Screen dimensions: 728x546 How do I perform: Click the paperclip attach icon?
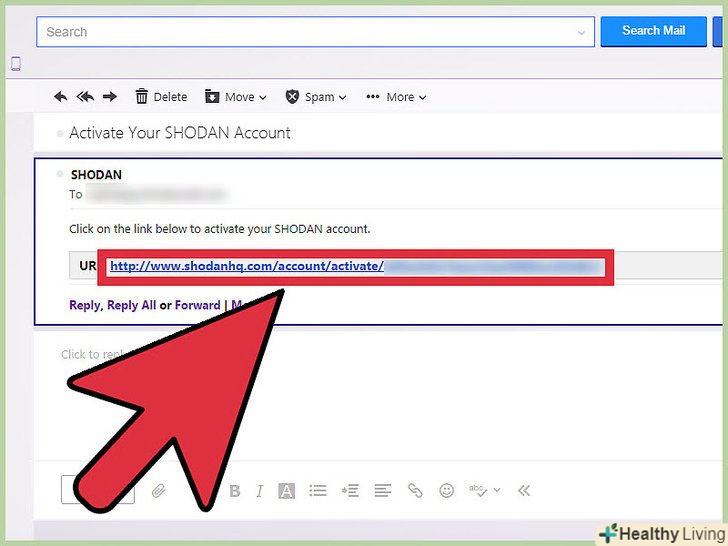coord(158,490)
